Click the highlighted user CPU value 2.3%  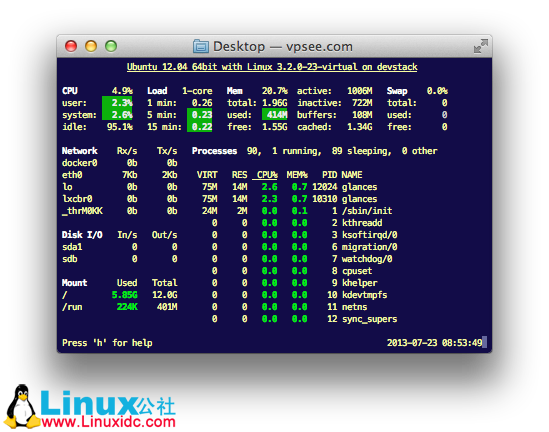click(117, 103)
